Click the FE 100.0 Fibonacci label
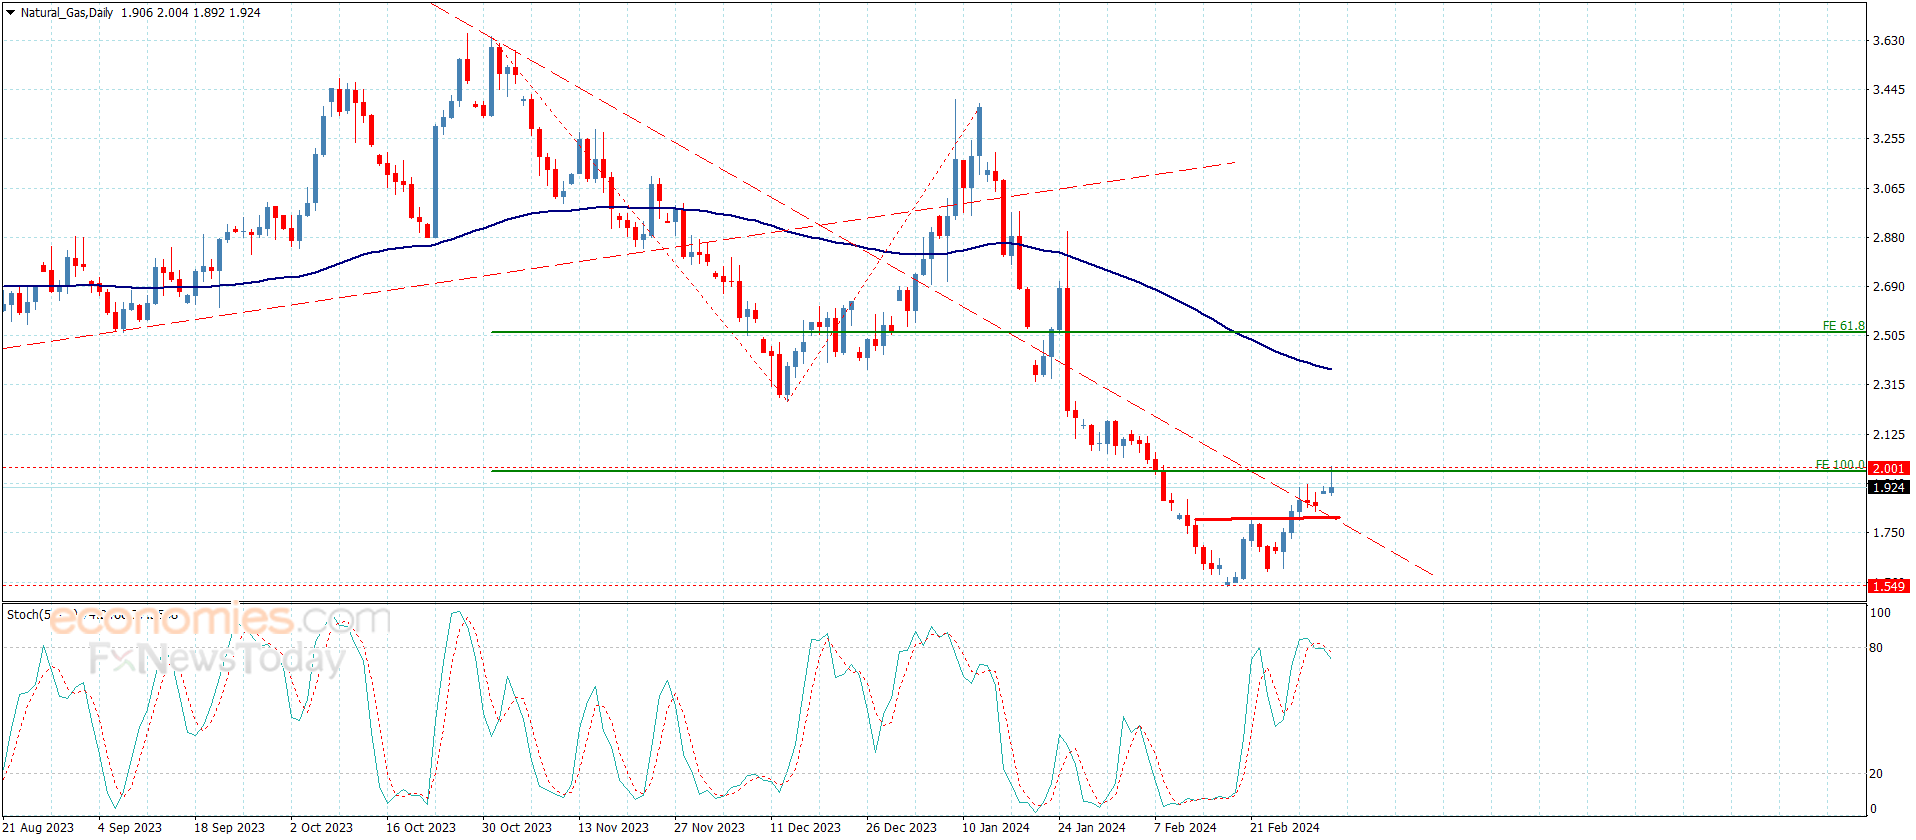 coord(1839,465)
